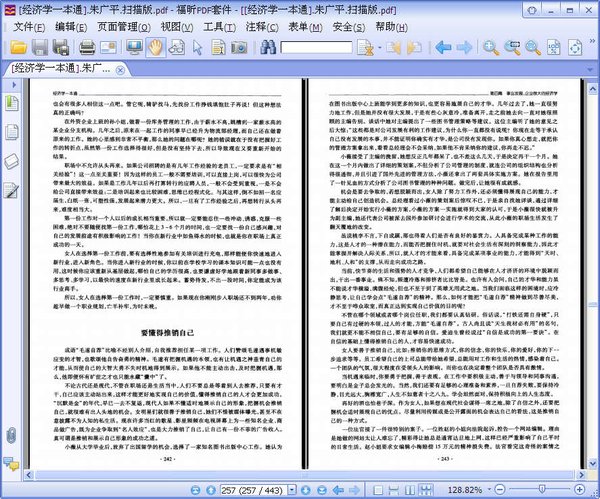Click the vertical scrollbar up arrow
Screen dimensions: 600x499
click(593, 89)
